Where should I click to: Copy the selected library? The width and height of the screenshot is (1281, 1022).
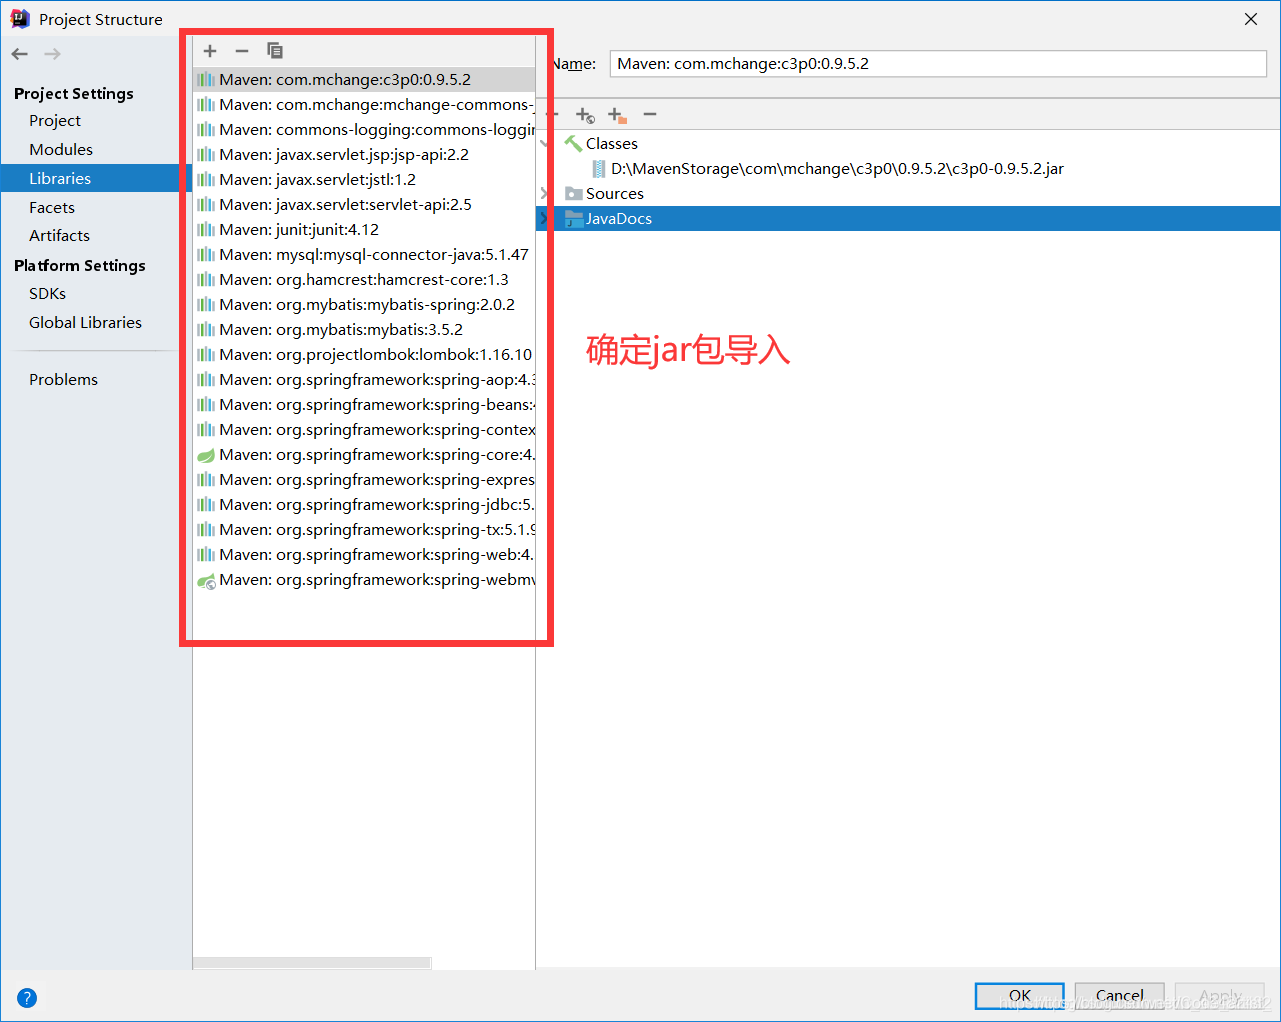click(x=275, y=51)
